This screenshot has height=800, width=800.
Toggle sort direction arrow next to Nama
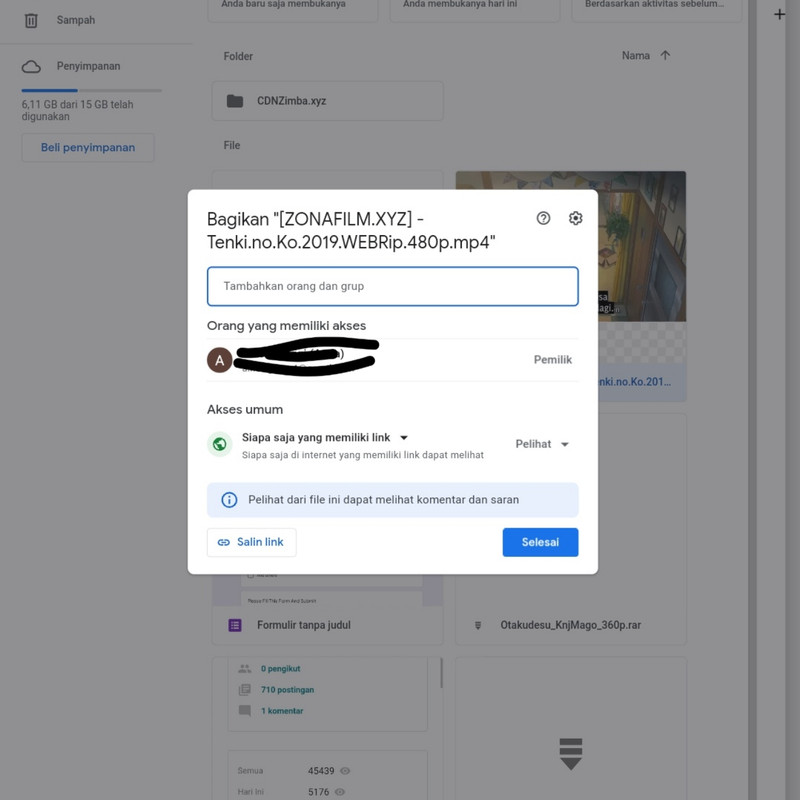click(x=665, y=55)
